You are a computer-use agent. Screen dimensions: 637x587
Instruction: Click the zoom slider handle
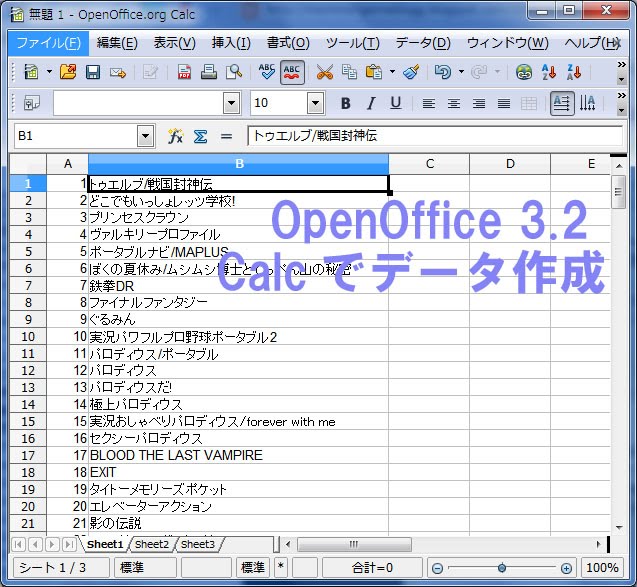[x=502, y=568]
